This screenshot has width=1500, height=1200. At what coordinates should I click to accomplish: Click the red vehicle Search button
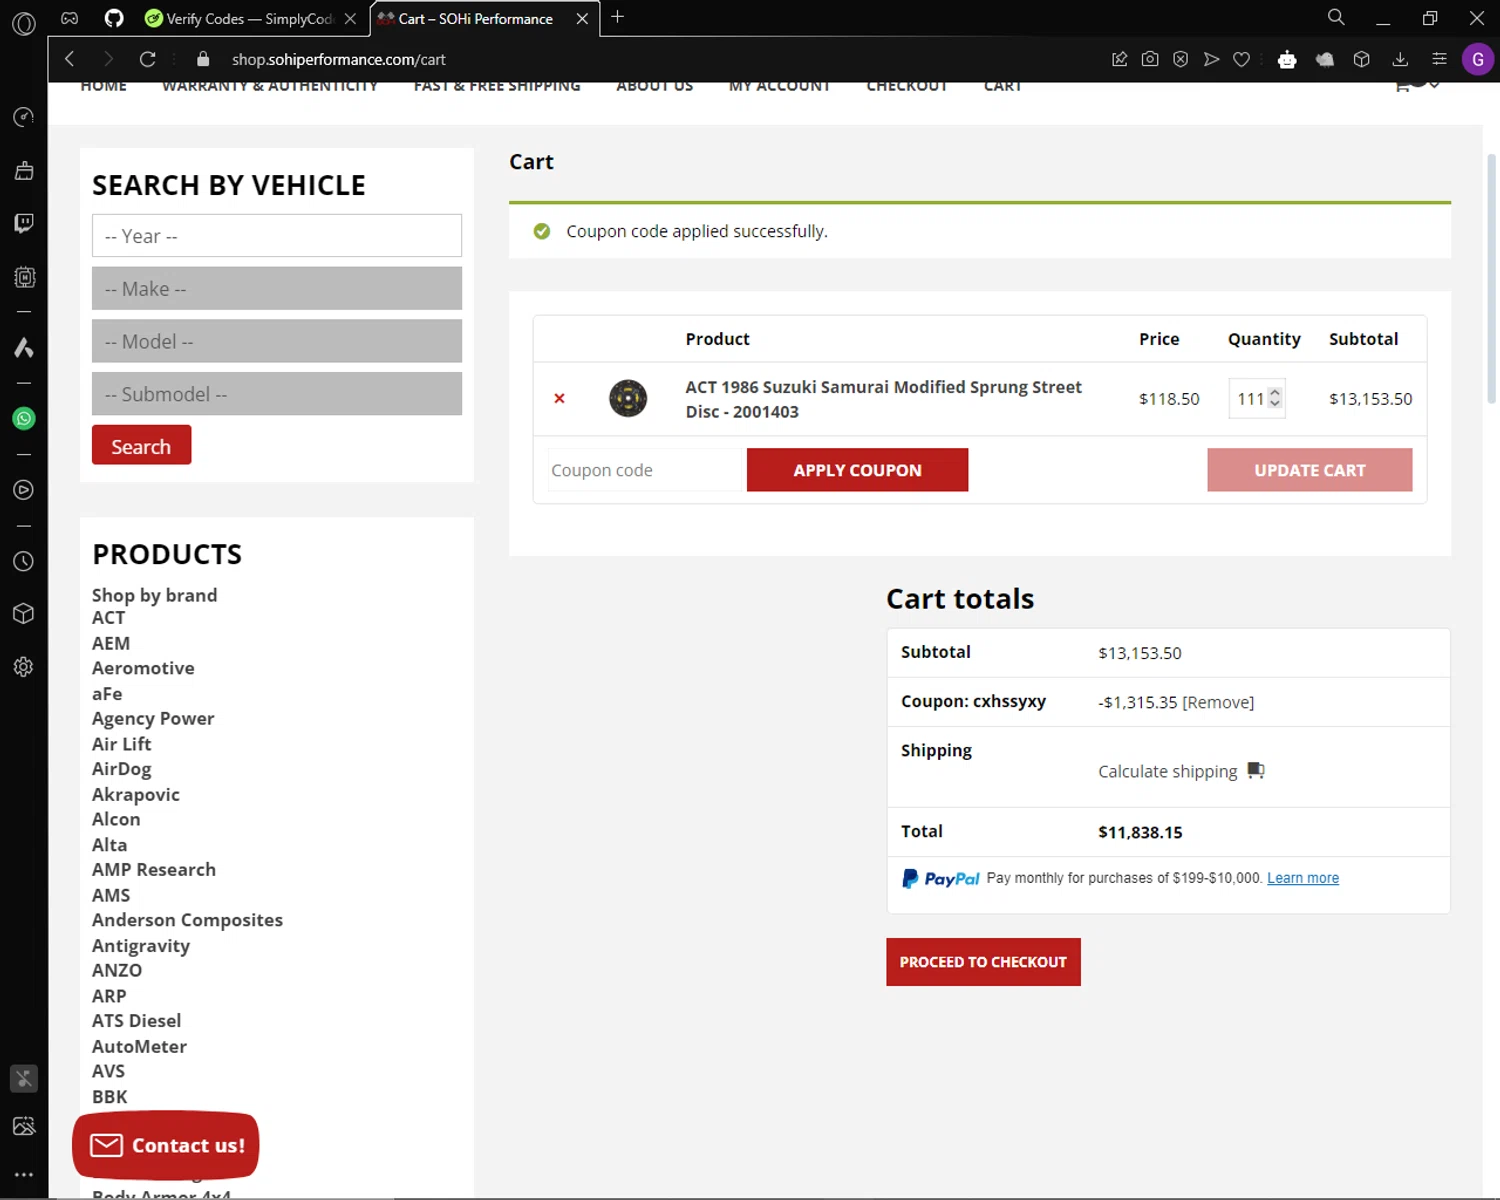[x=141, y=445]
